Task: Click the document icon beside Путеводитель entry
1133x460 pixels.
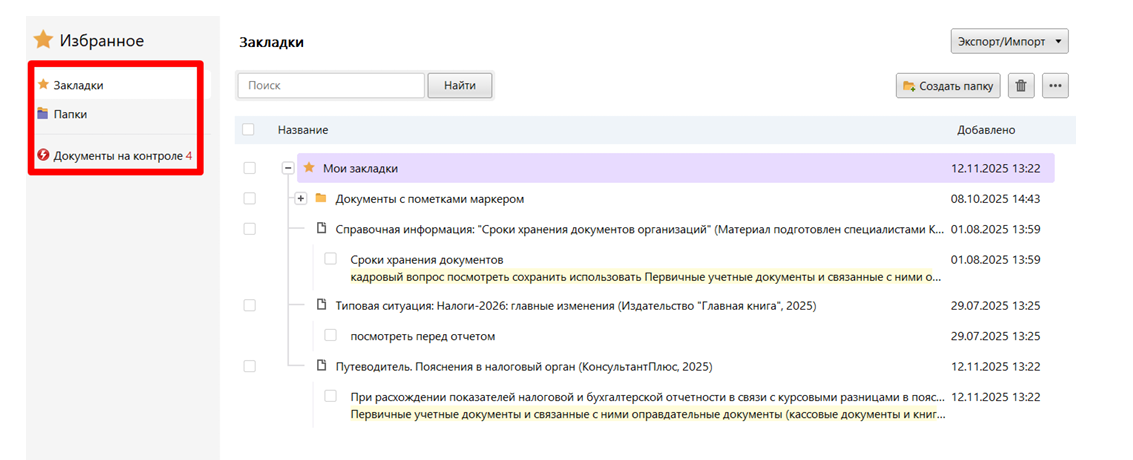Action: click(x=321, y=366)
